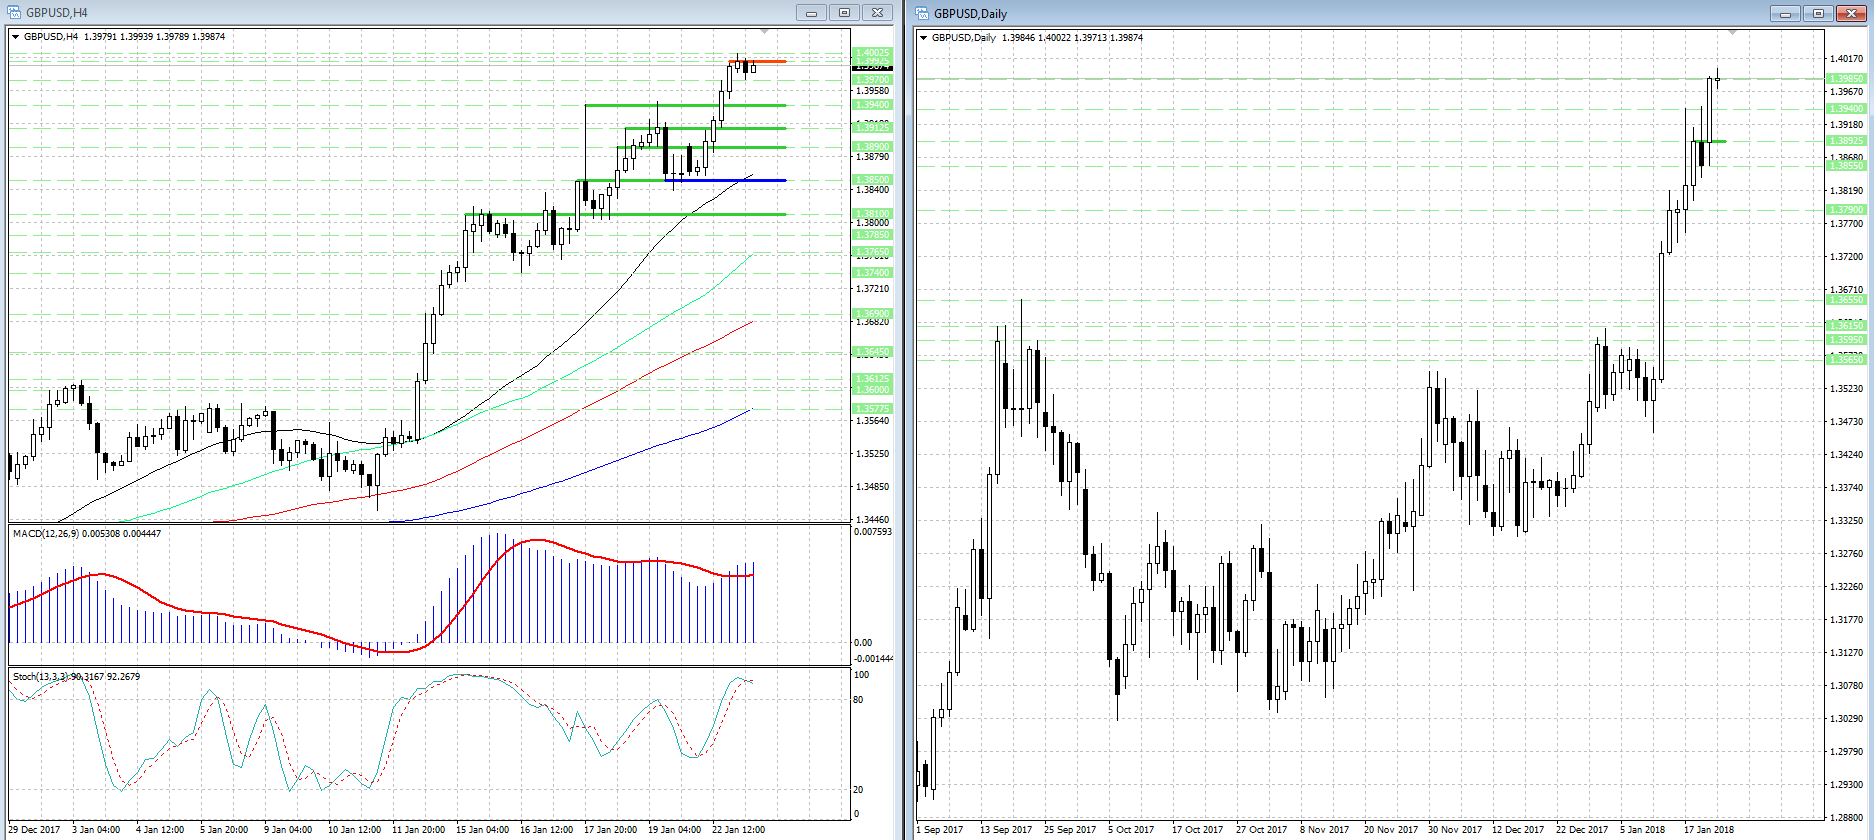Click the 1.38550 level label in Daily chart
This screenshot has width=1874, height=840.
[1846, 165]
